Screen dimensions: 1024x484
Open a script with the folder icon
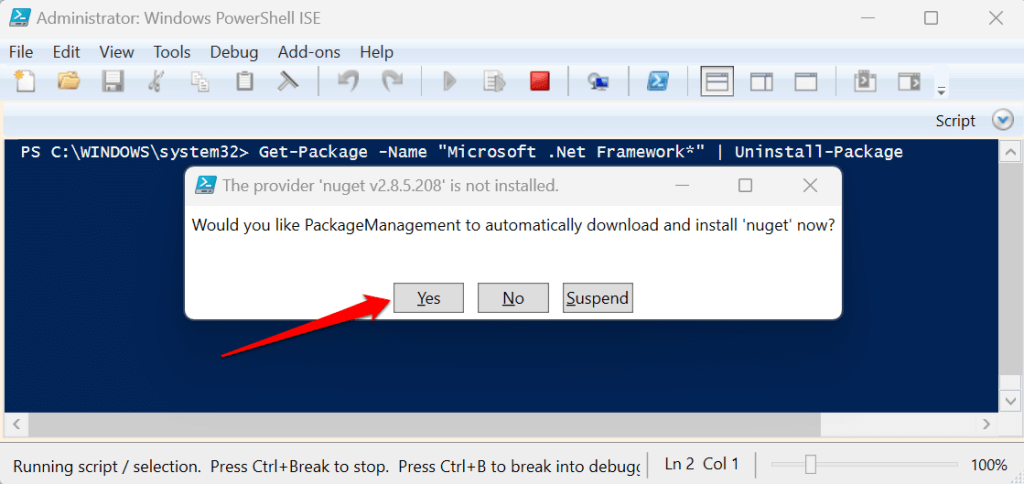tap(68, 82)
